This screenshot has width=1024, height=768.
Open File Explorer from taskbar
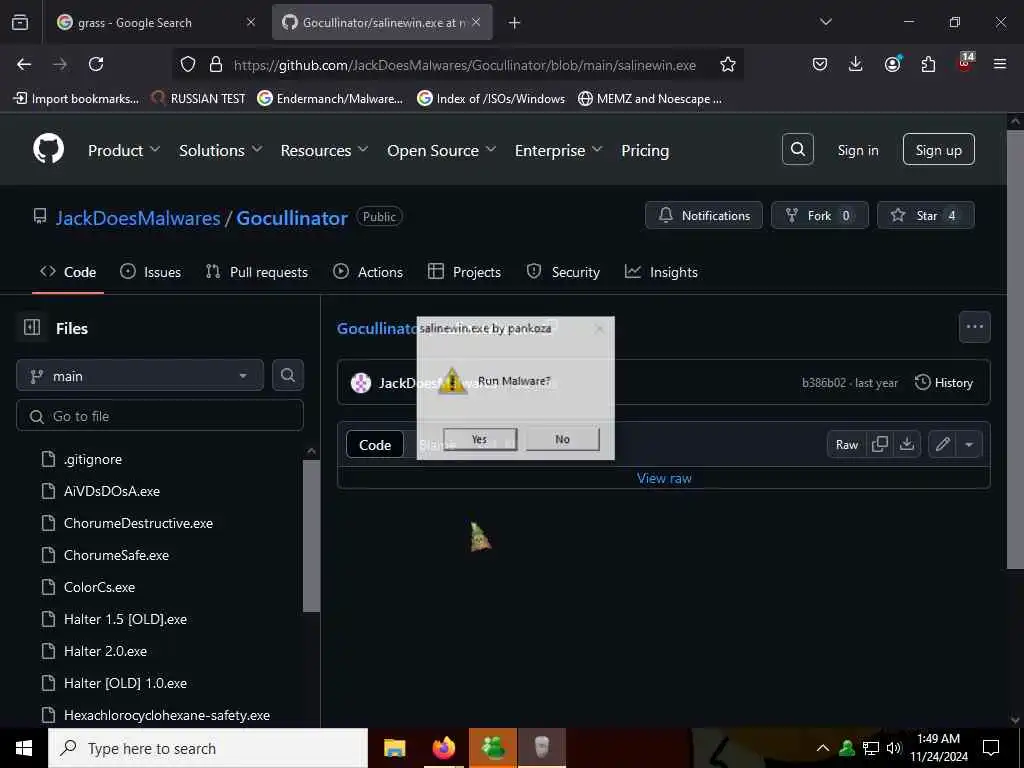point(394,748)
